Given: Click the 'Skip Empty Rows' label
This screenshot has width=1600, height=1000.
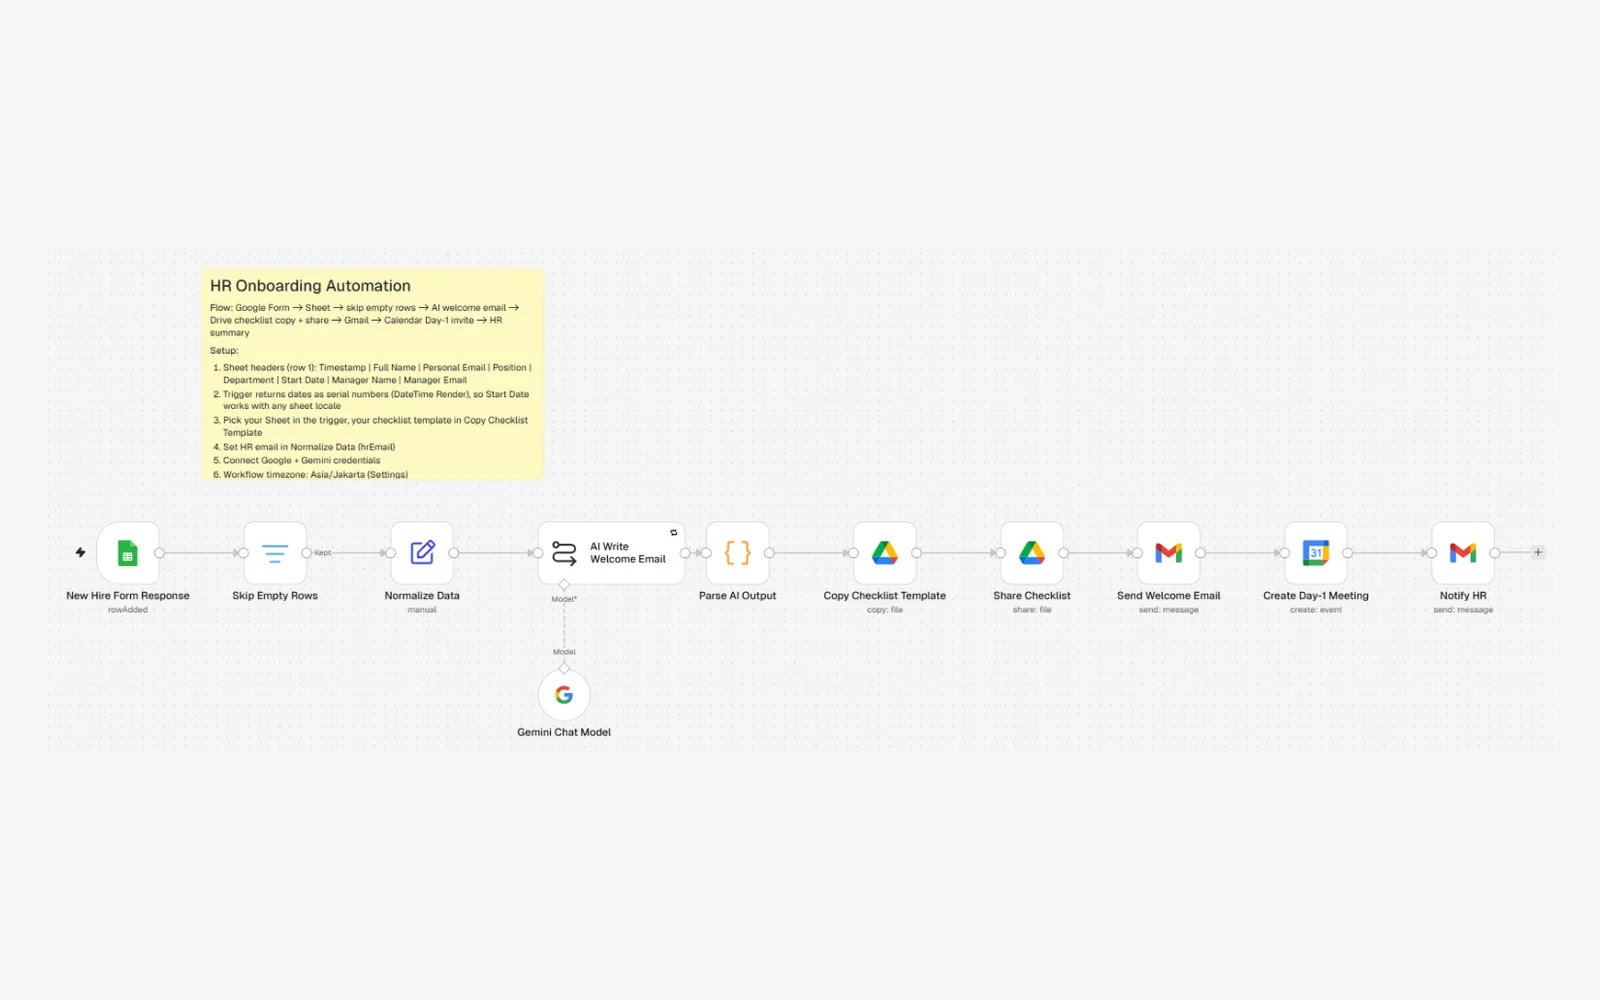Looking at the screenshot, I should pos(275,596).
